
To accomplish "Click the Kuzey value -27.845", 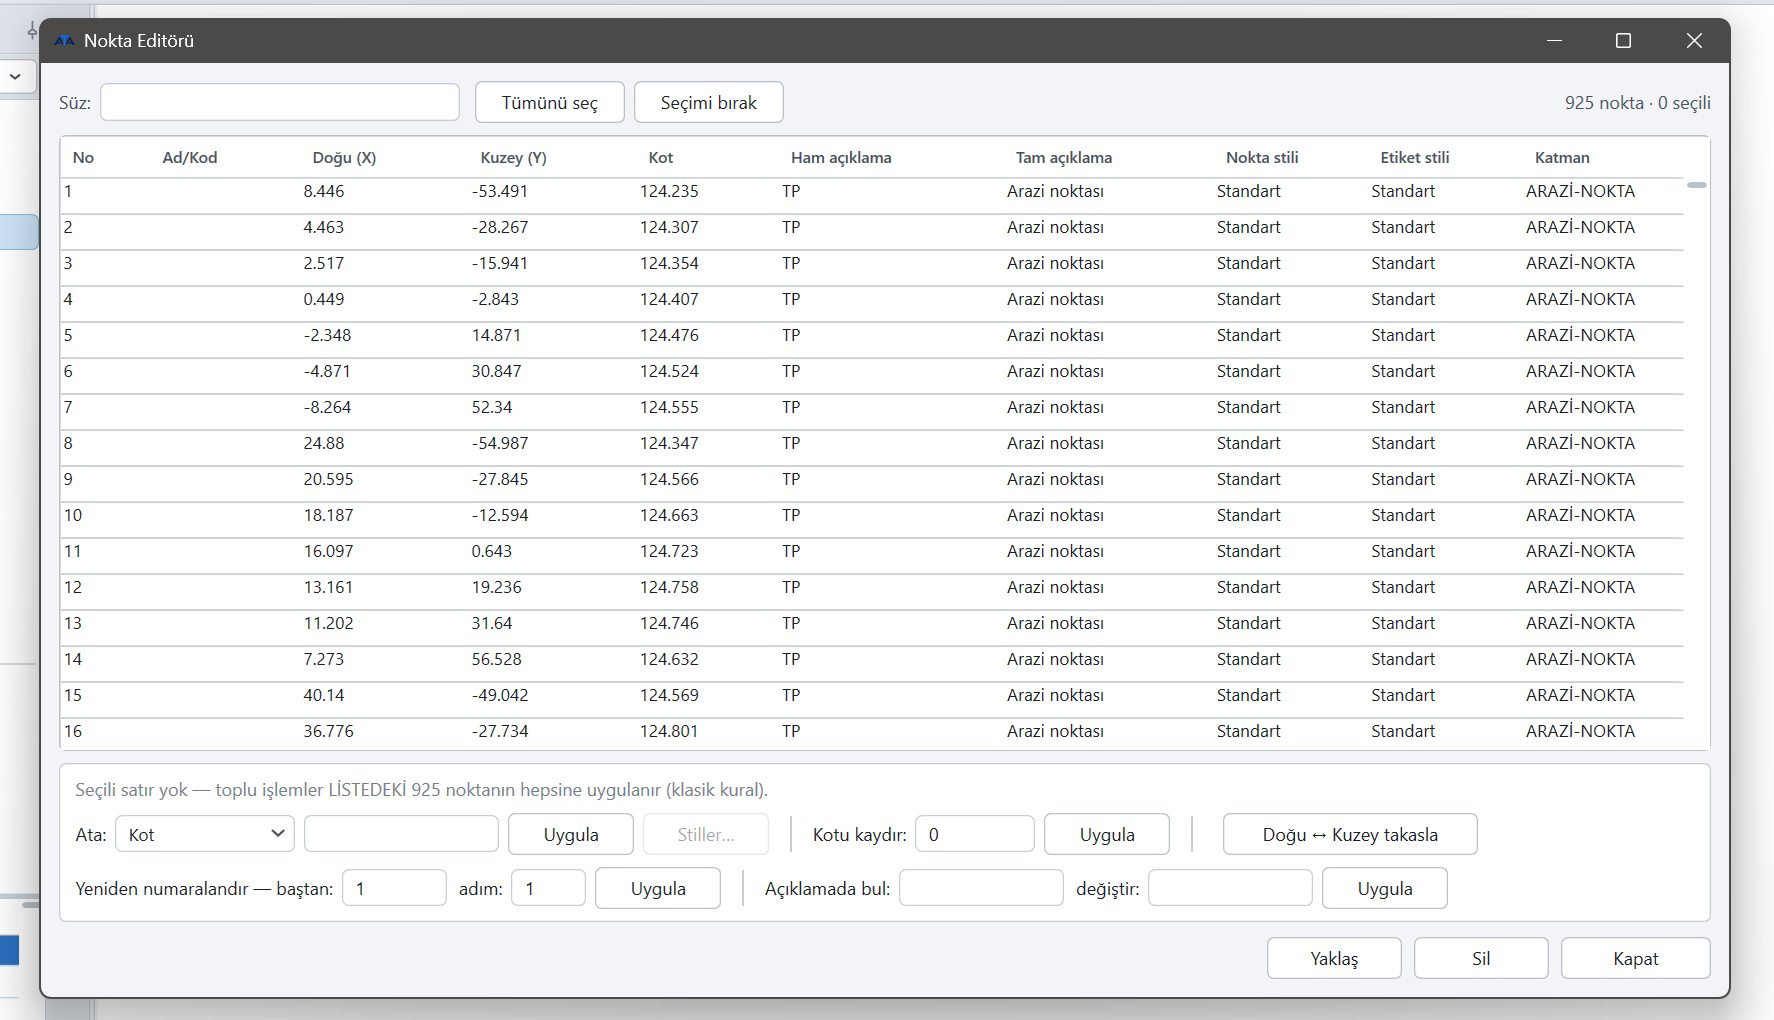I will pos(500,479).
